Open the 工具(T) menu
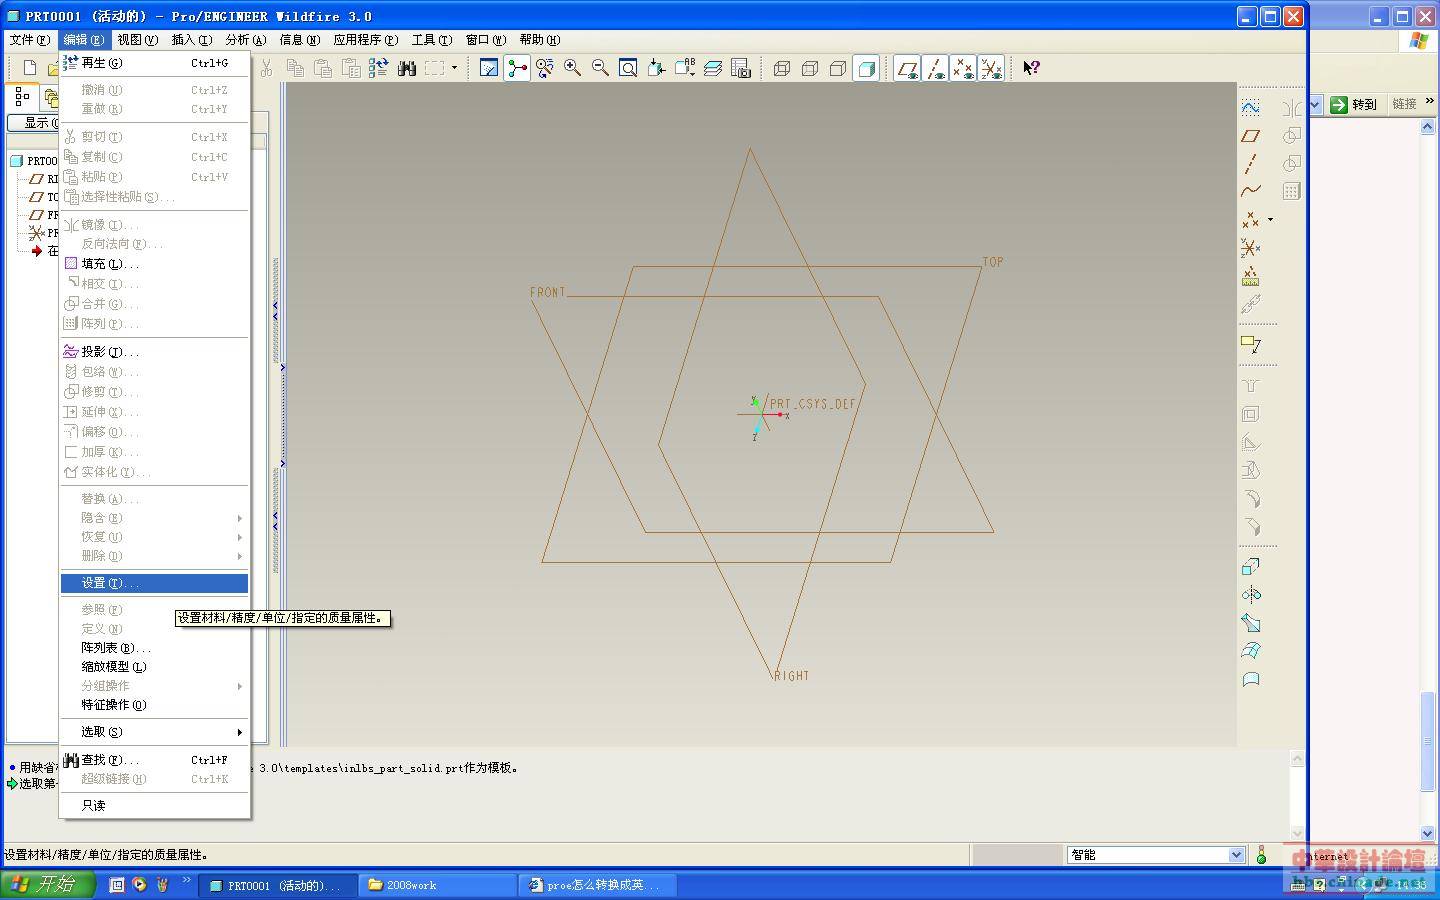The image size is (1440, 900). tap(431, 40)
